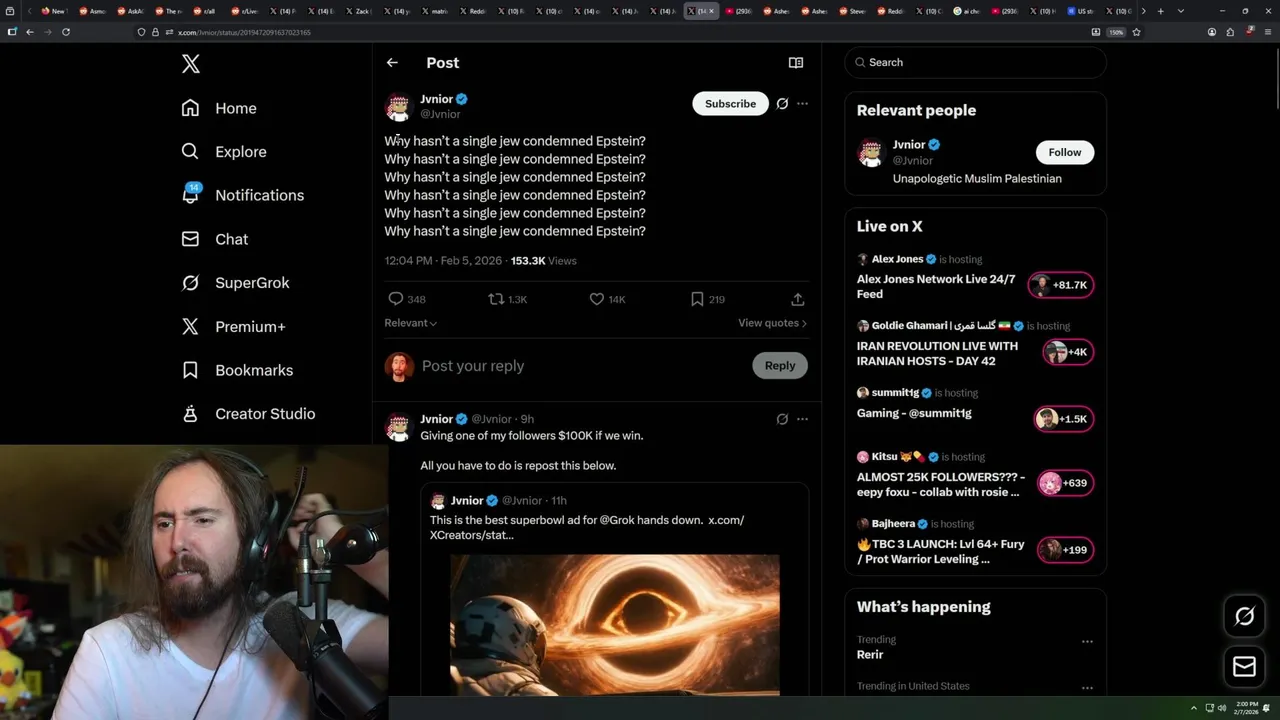The width and height of the screenshot is (1280, 720).
Task: Open Notifications in the sidebar
Action: [x=243, y=195]
